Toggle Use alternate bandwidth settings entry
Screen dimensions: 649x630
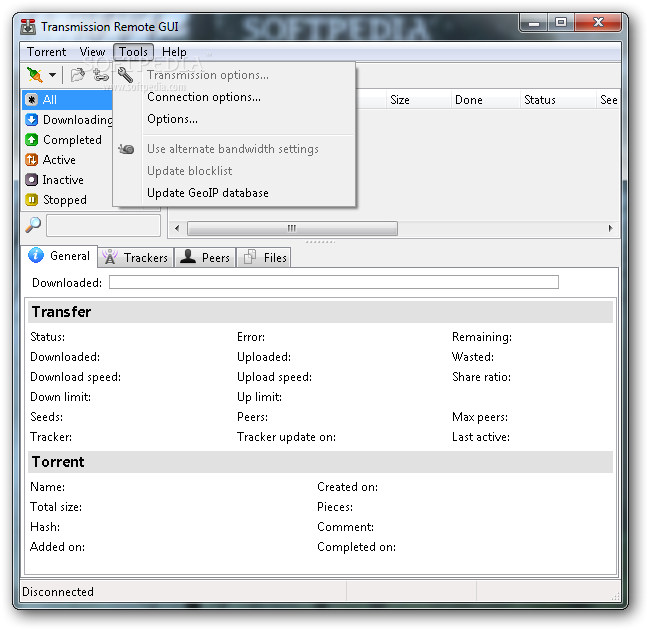(x=234, y=149)
